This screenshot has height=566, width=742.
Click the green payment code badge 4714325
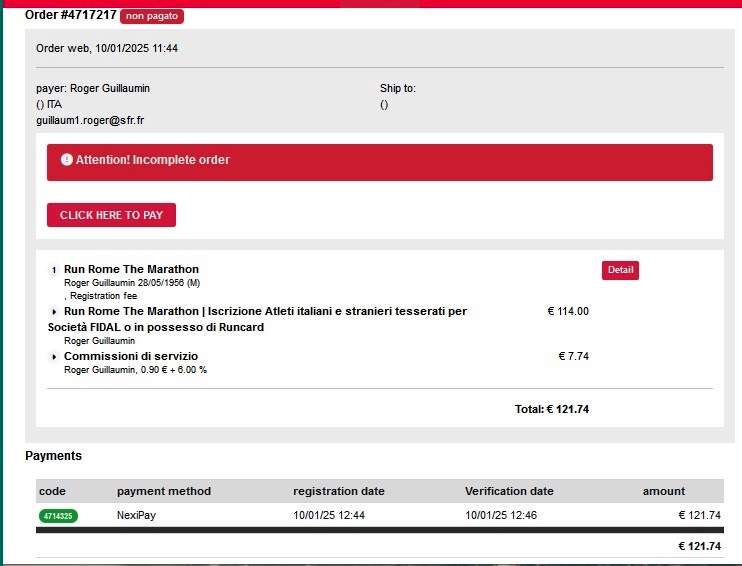(x=59, y=516)
